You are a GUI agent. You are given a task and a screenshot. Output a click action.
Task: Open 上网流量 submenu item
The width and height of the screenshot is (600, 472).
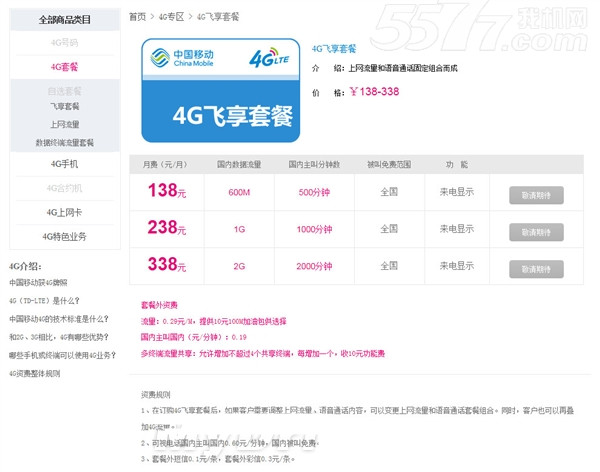65,124
